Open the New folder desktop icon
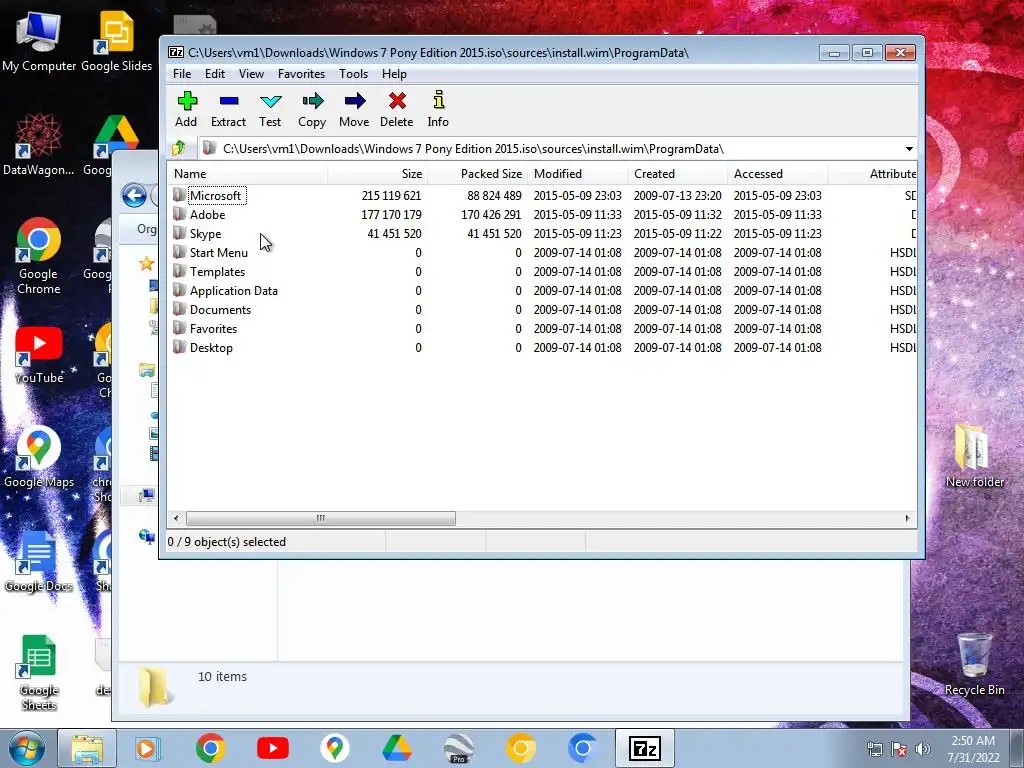Image resolution: width=1024 pixels, height=768 pixels. (x=974, y=456)
